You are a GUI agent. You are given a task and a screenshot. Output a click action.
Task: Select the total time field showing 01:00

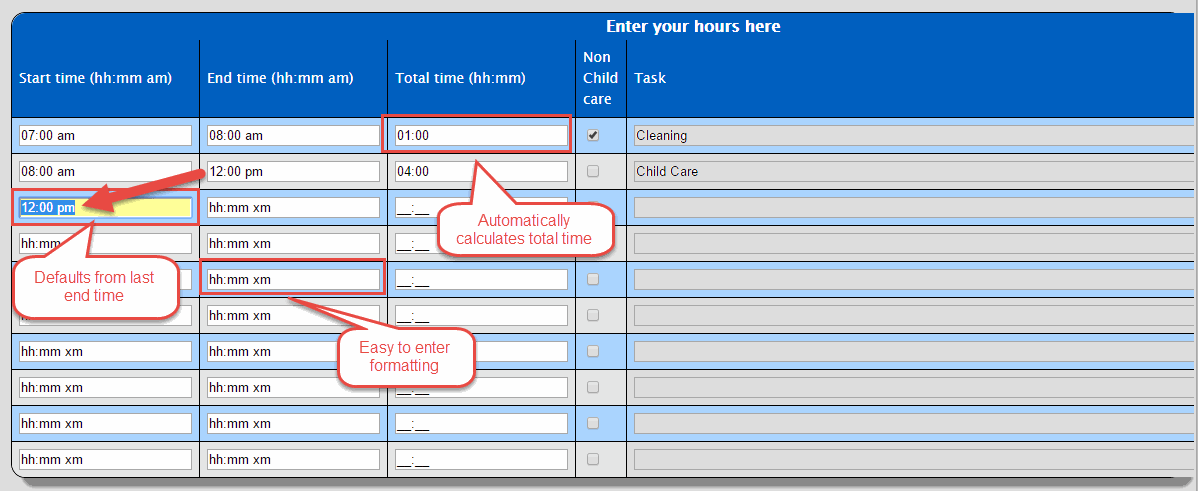click(x=481, y=135)
